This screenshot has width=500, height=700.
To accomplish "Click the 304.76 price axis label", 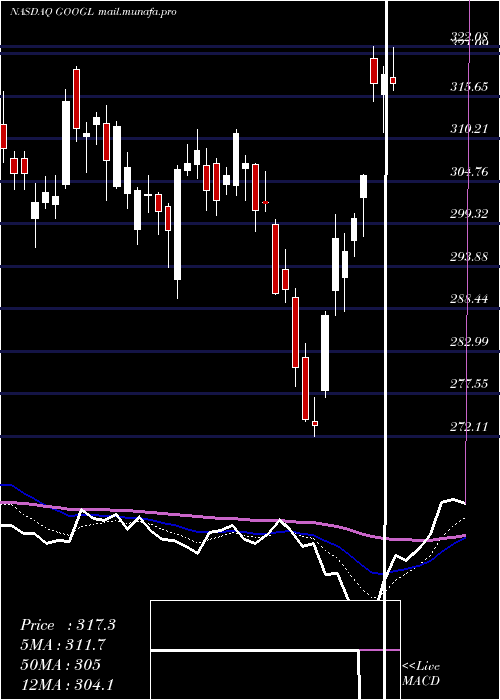I will pyautogui.click(x=469, y=172).
